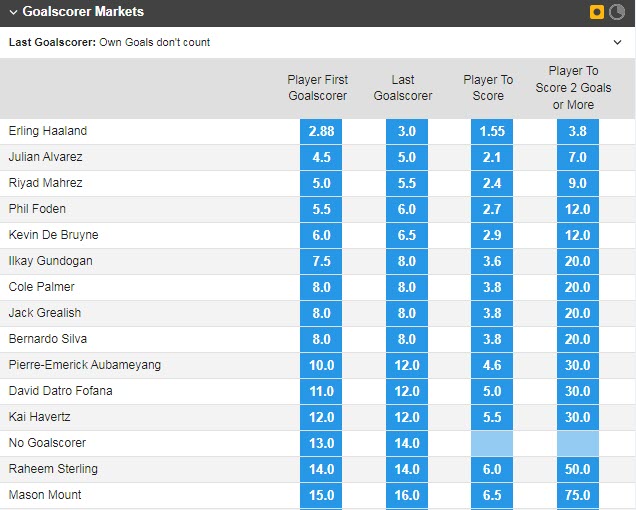Viewport: 636px width, 510px height.
Task: Select Kevin De Bruyne first goalscorer 6.0
Action: click(321, 235)
